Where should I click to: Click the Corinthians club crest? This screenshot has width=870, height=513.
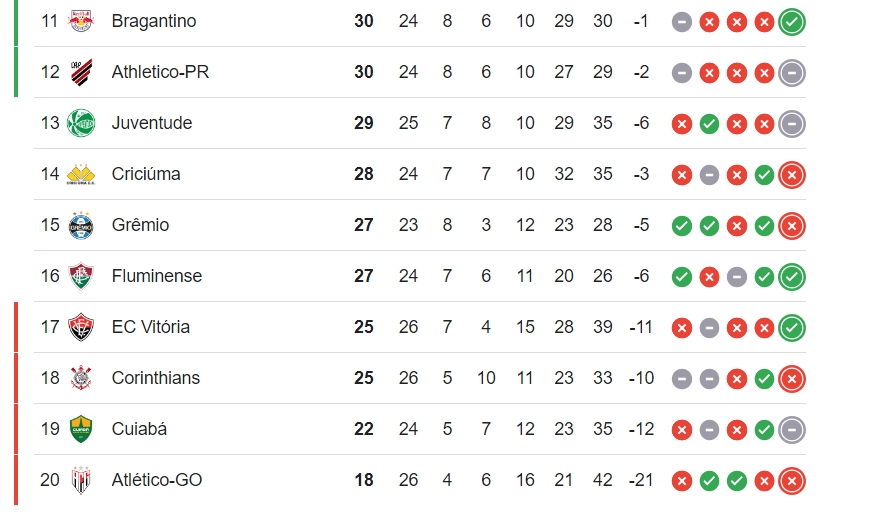[x=81, y=378]
